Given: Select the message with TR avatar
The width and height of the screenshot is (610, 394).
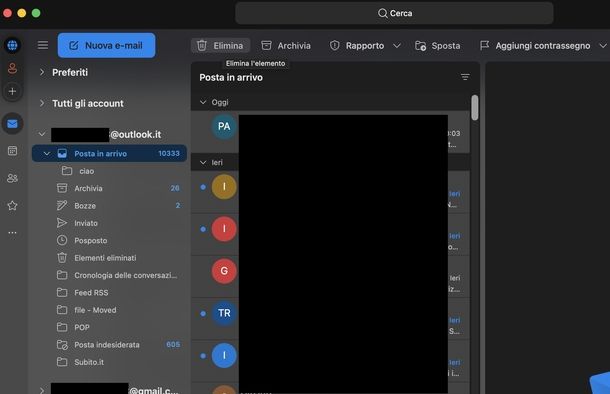Looking at the screenshot, I should click(x=330, y=319).
